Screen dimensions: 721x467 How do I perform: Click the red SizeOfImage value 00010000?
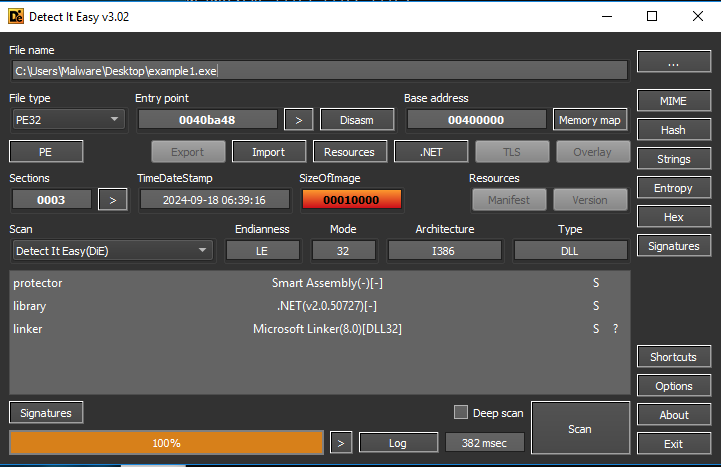[x=351, y=200]
